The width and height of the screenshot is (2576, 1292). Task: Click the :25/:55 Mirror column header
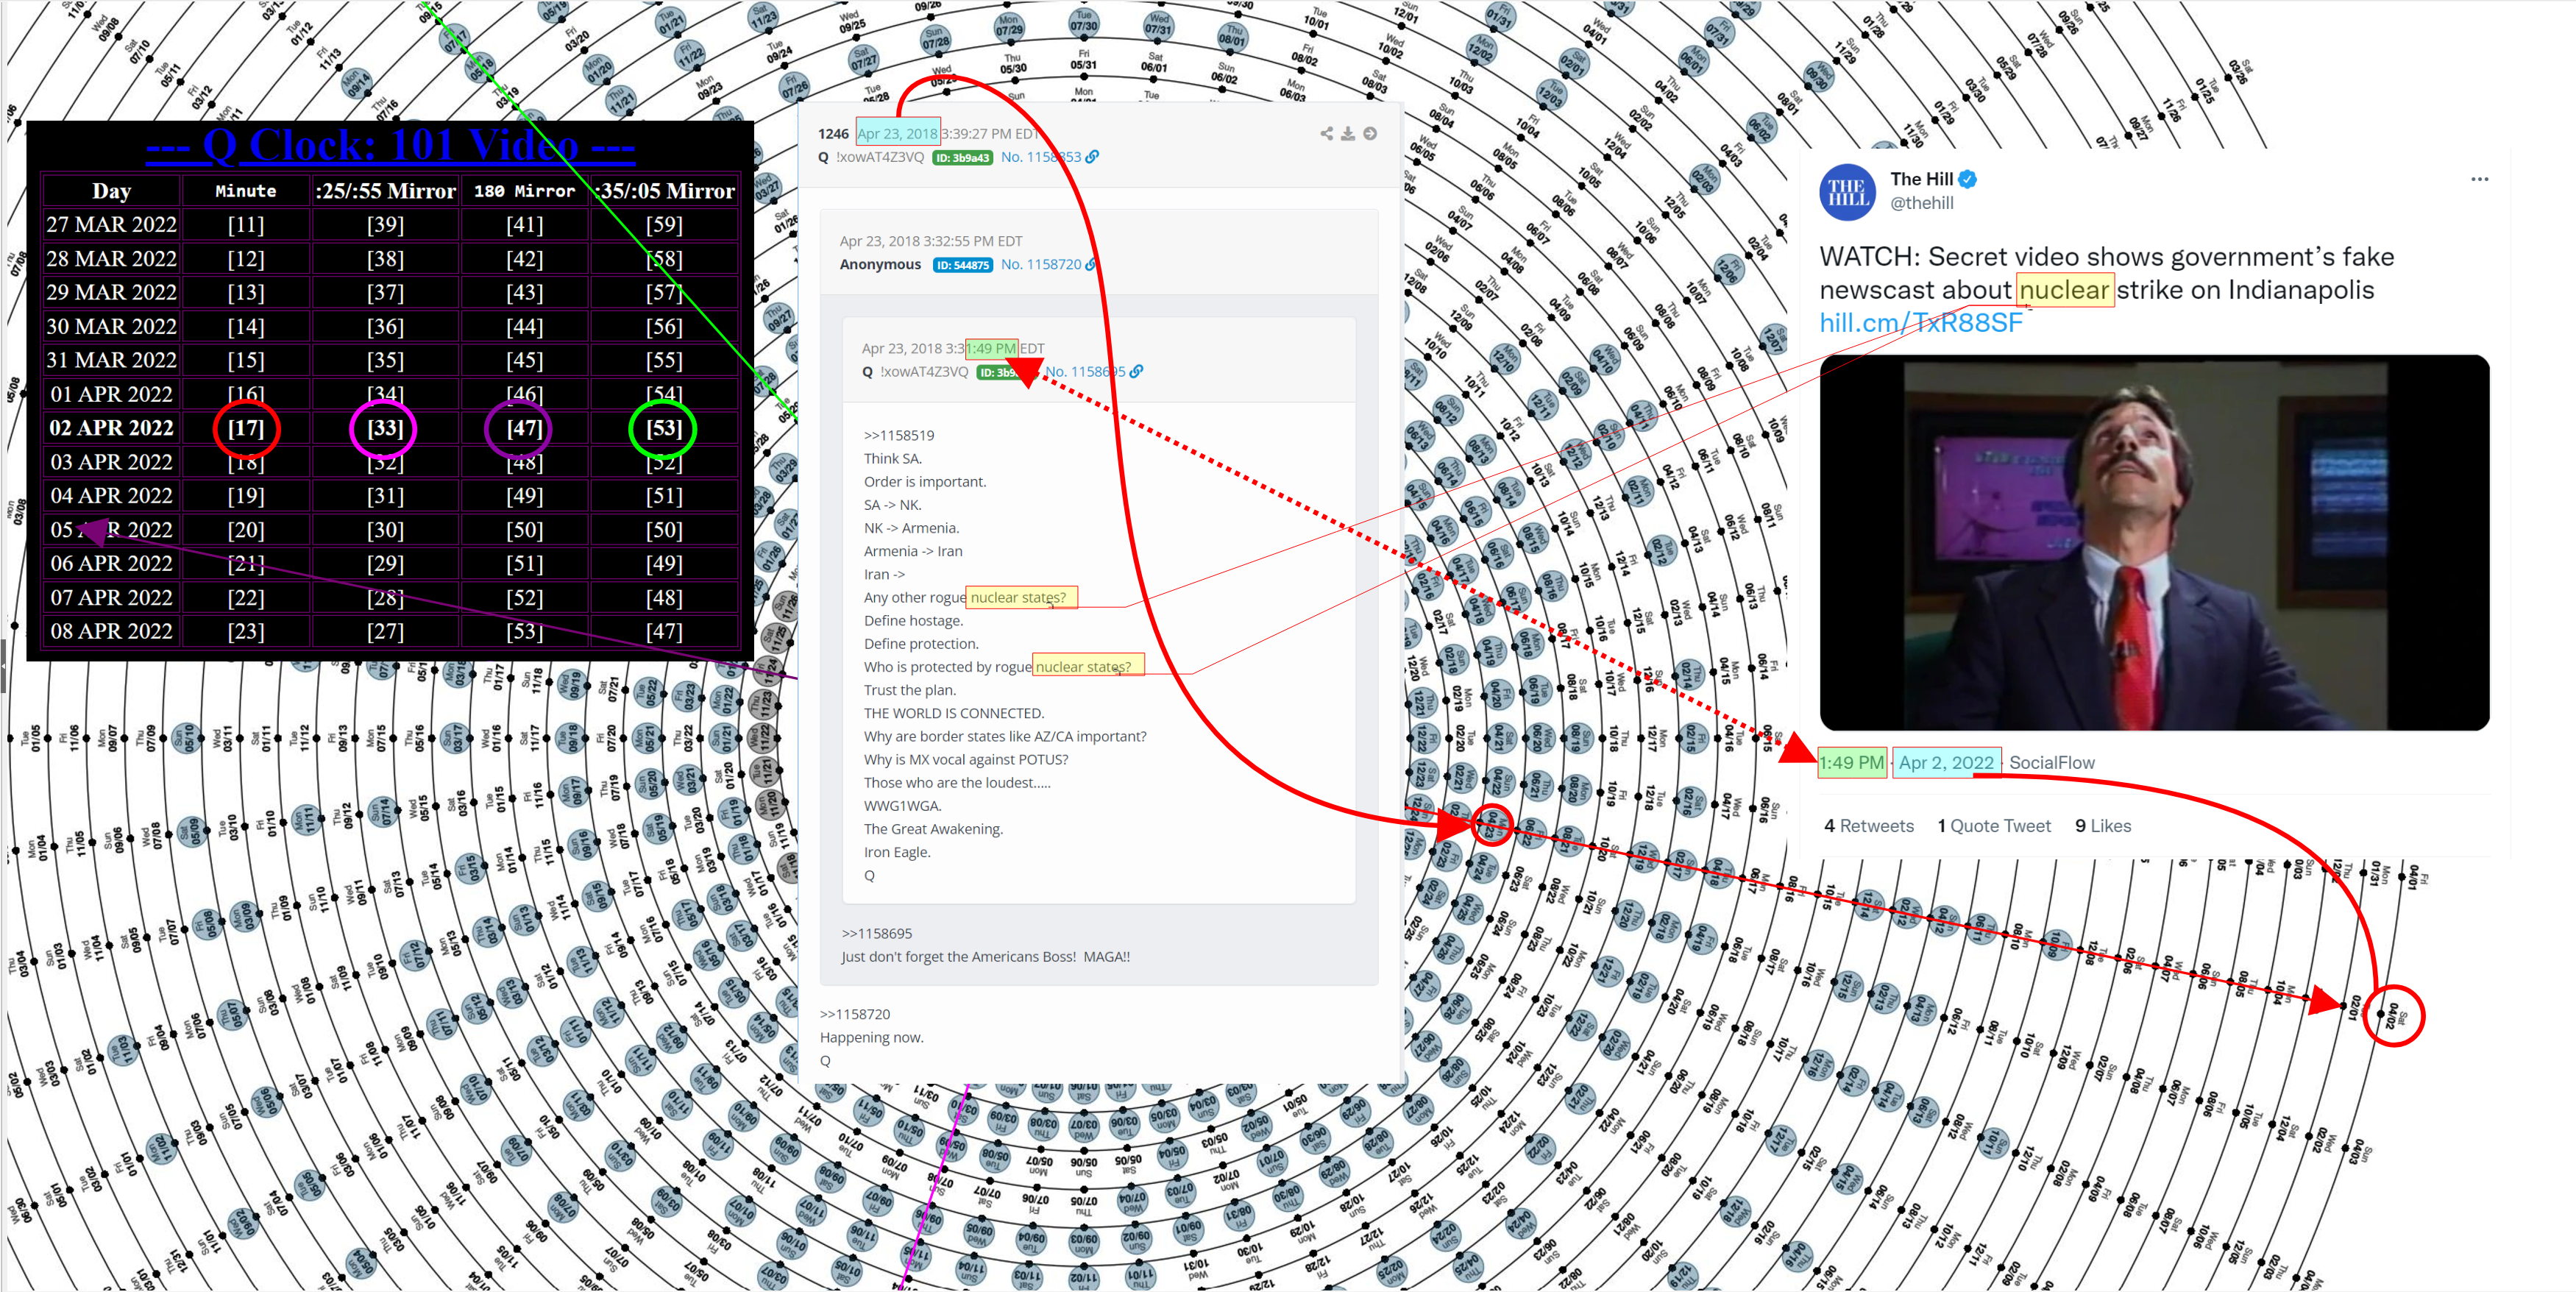point(385,191)
